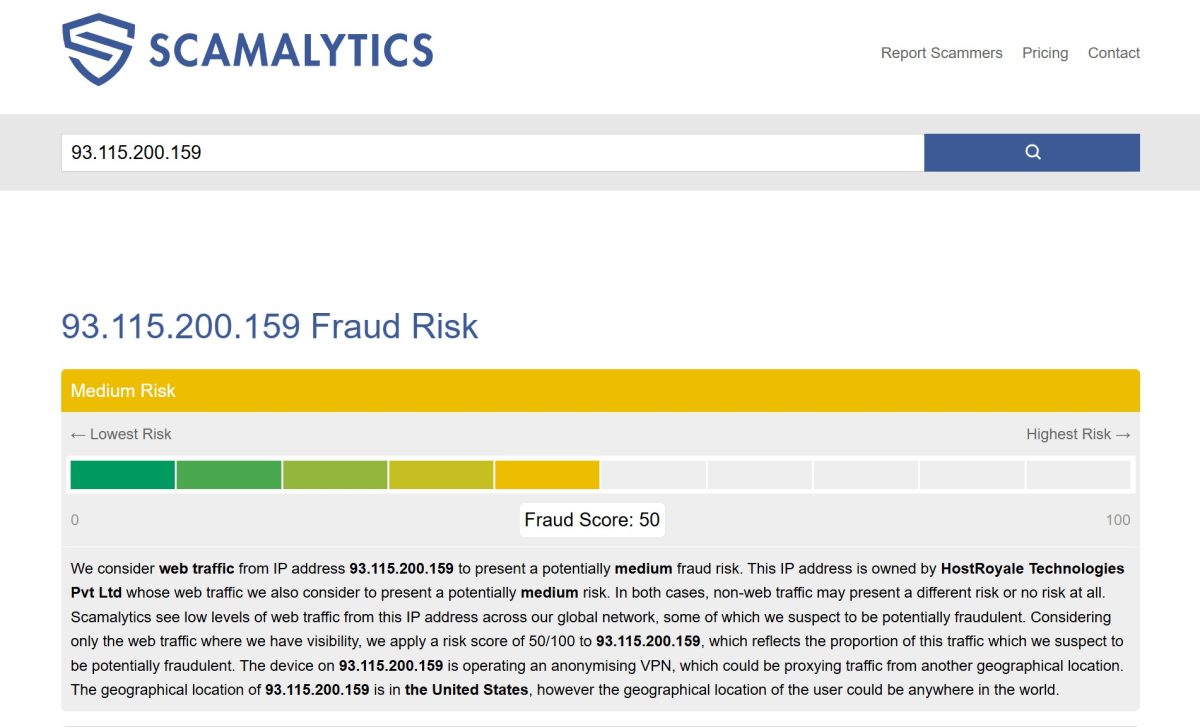Click the dark green lowest-risk bar segment
Screen dimensions: 1200x727
pos(120,475)
